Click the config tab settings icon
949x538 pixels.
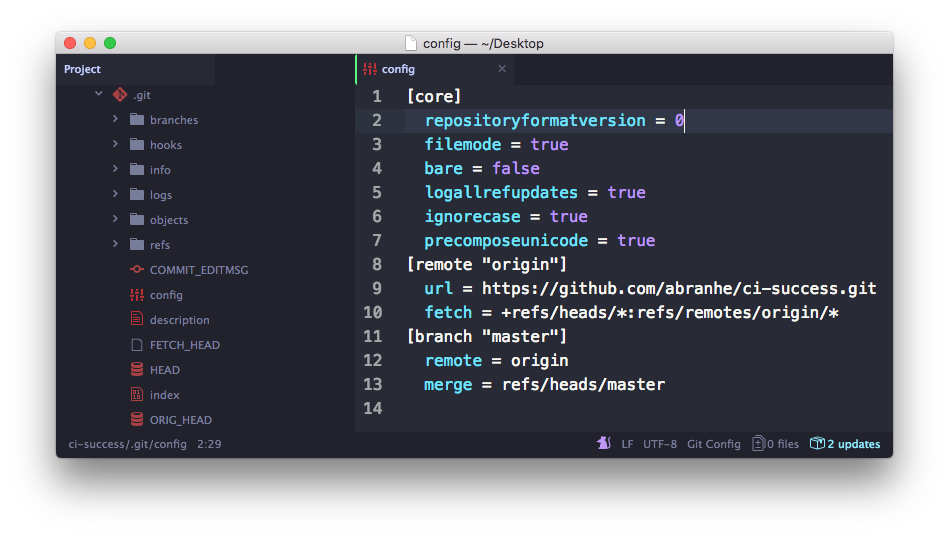tap(370, 69)
